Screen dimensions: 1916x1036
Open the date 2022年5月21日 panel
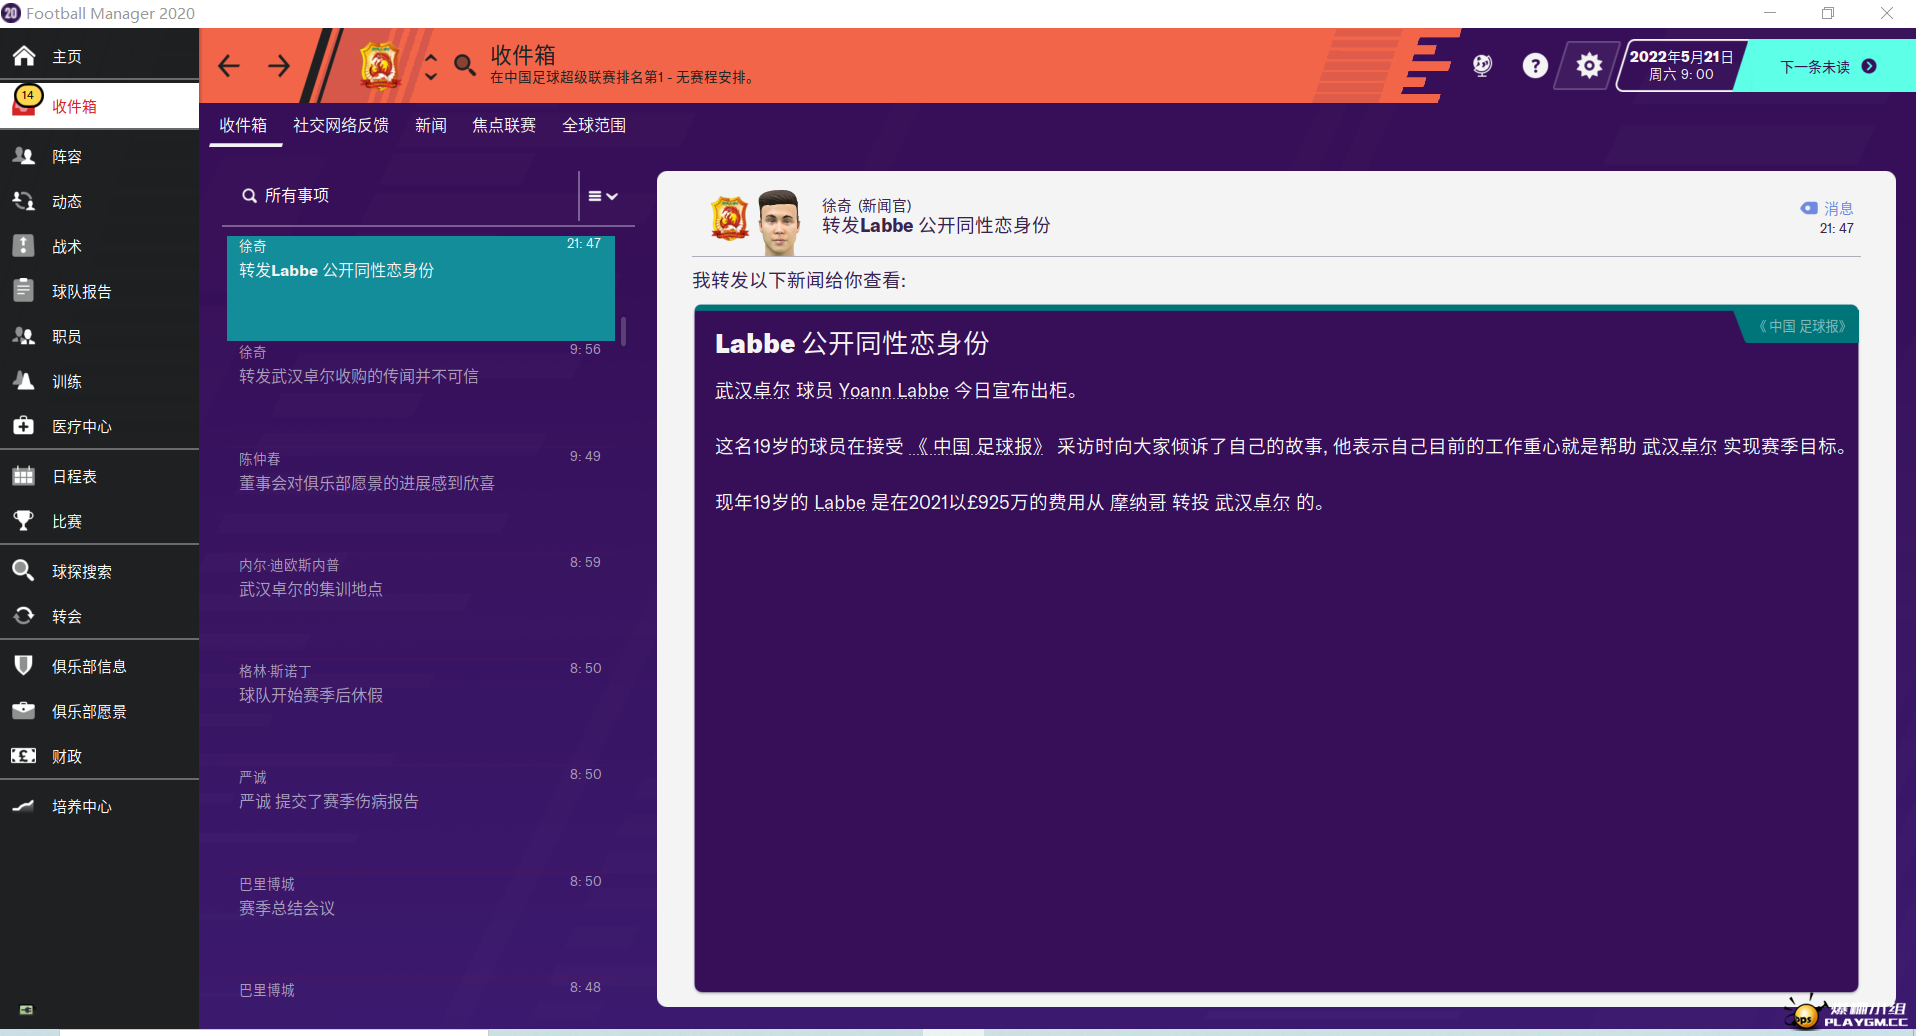click(1681, 66)
